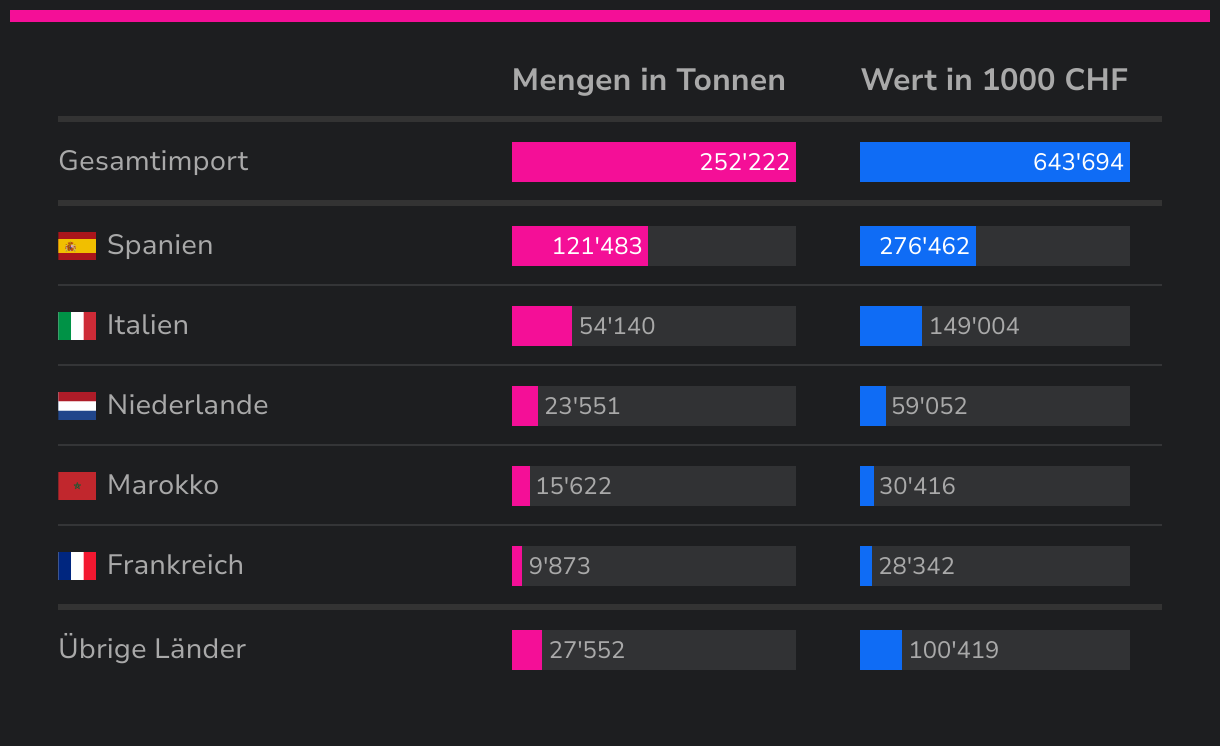Click Italien's tonnage value 54'140

click(617, 326)
